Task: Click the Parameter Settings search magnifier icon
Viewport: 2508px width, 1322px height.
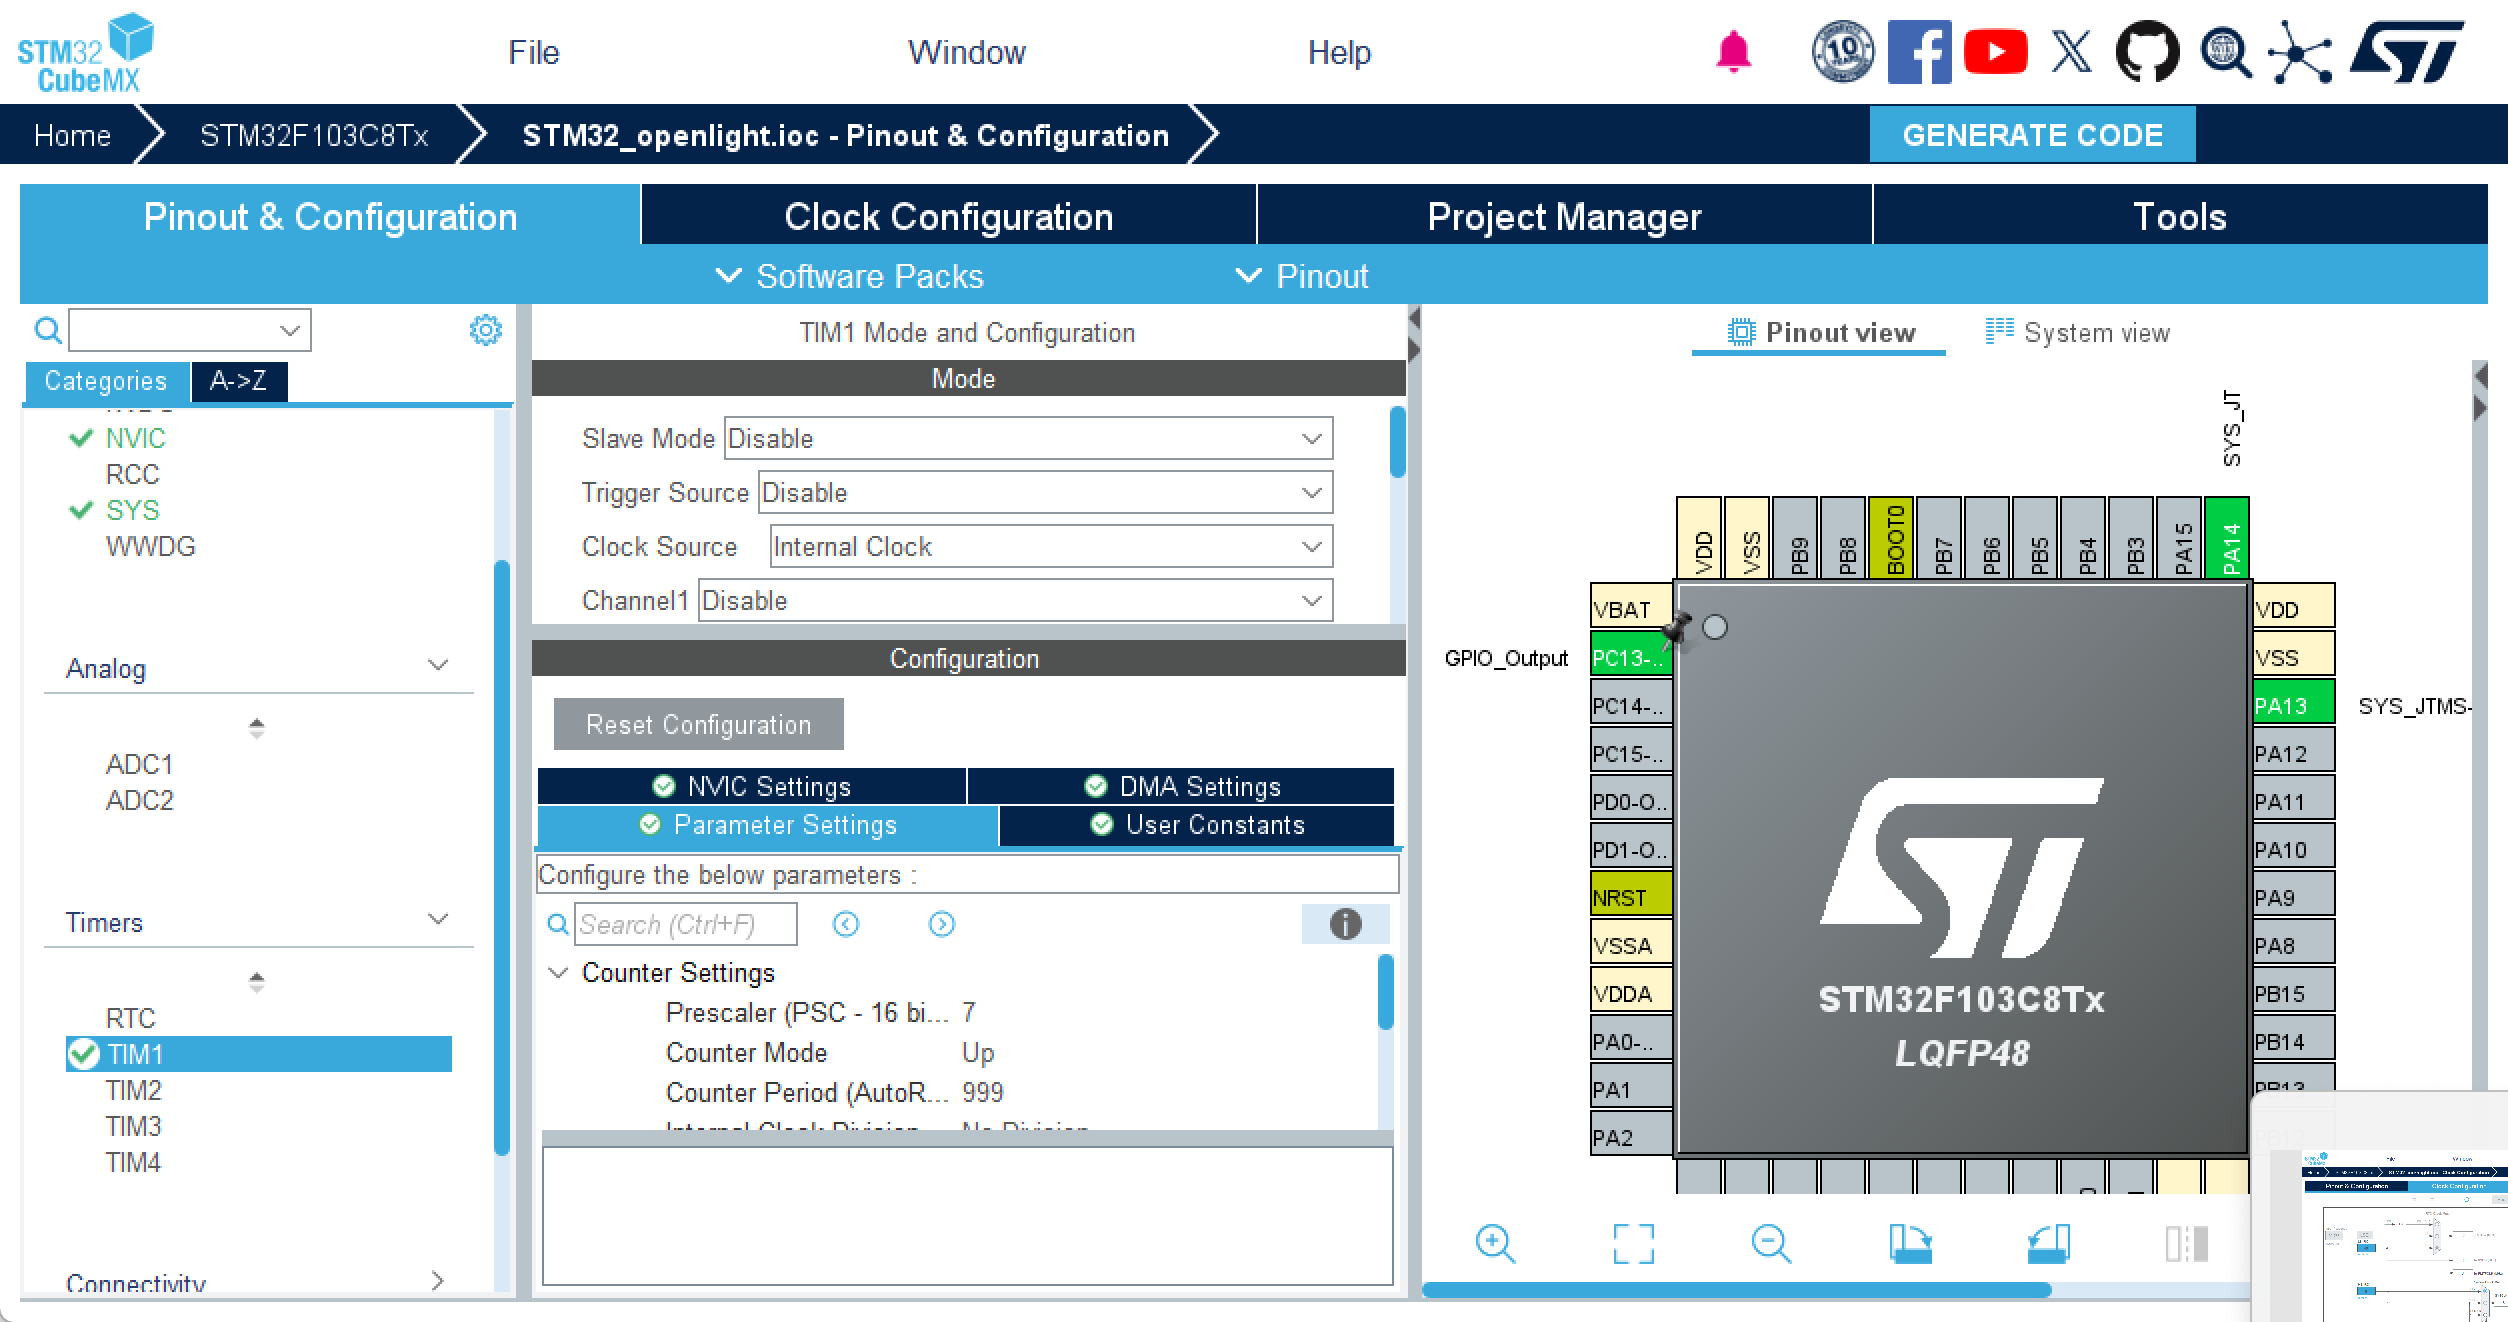Action: point(558,924)
